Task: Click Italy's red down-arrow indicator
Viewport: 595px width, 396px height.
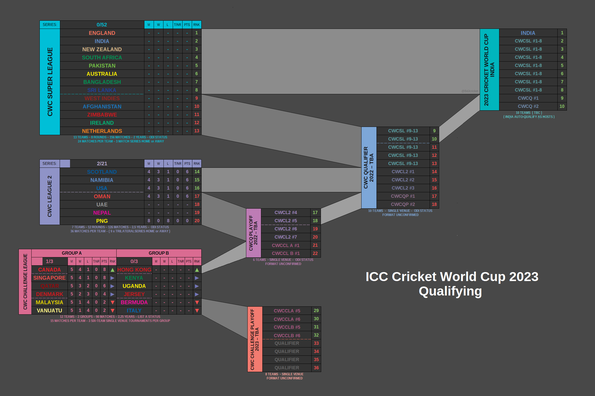Action: tap(197, 311)
